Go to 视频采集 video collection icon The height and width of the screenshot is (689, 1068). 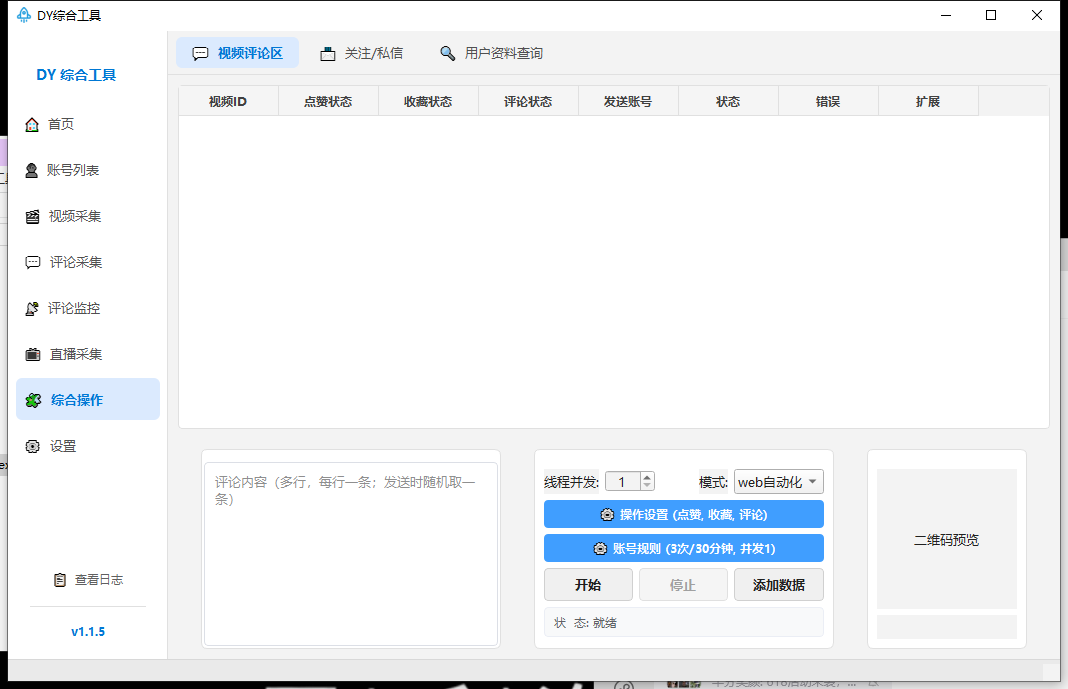coord(32,217)
